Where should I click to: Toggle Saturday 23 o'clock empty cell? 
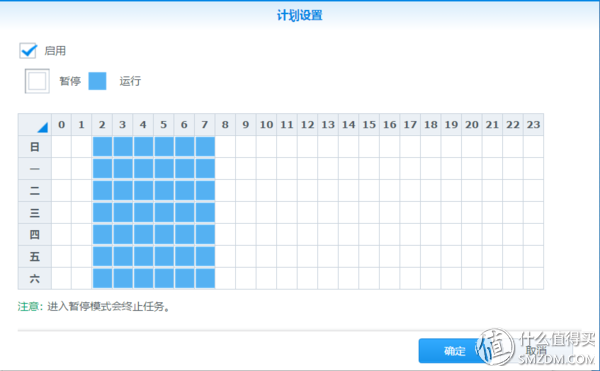533,278
